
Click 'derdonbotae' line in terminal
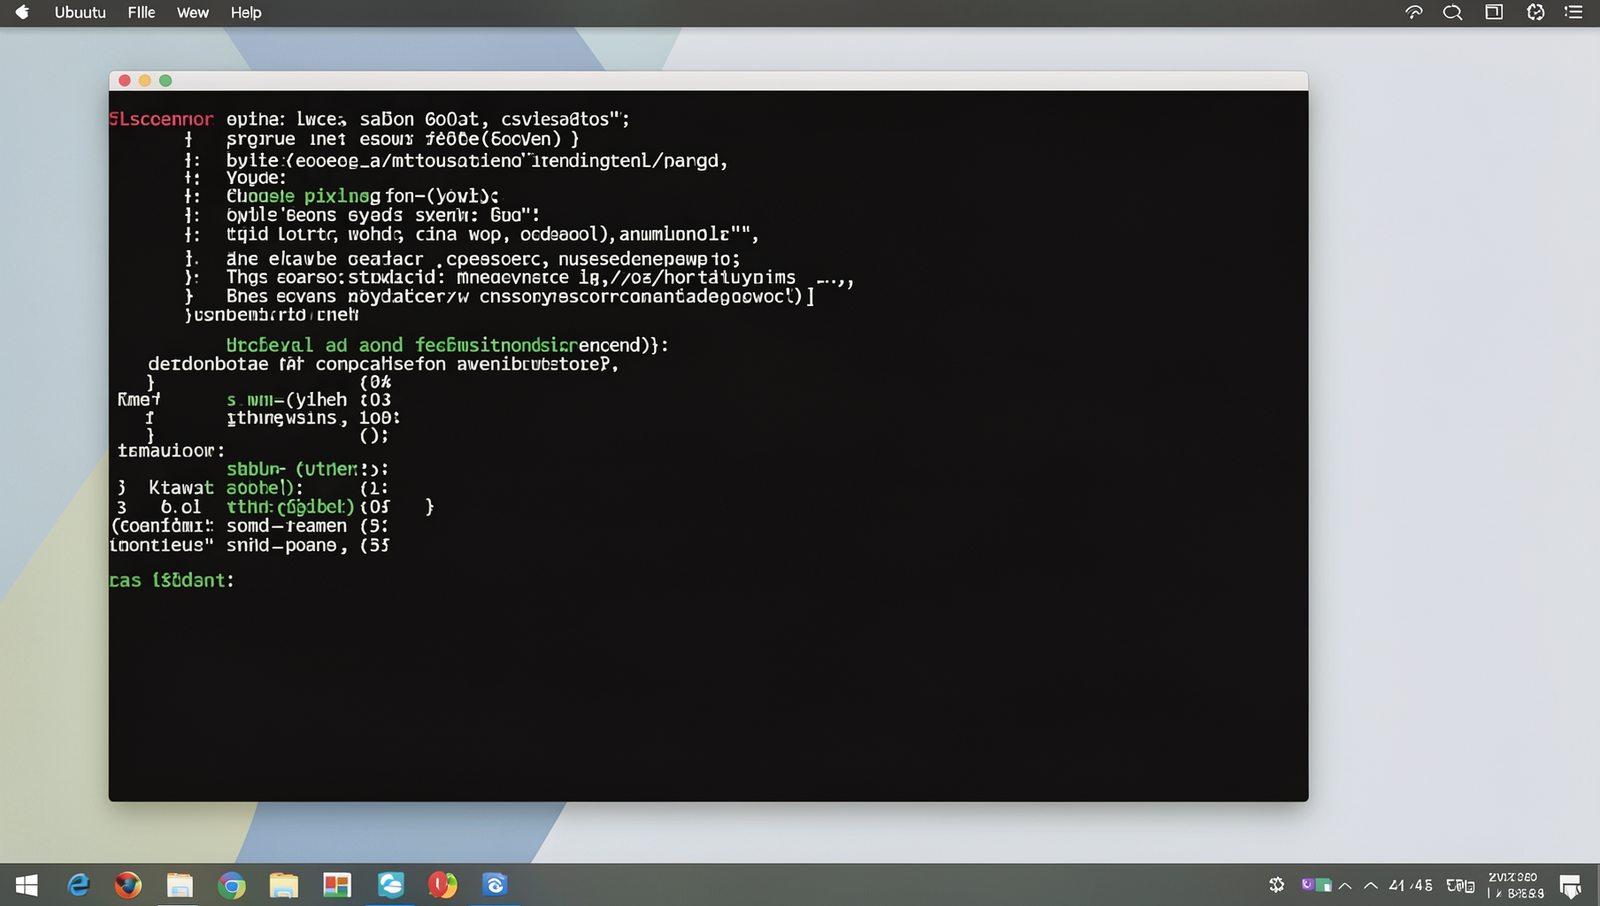pyautogui.click(x=384, y=364)
